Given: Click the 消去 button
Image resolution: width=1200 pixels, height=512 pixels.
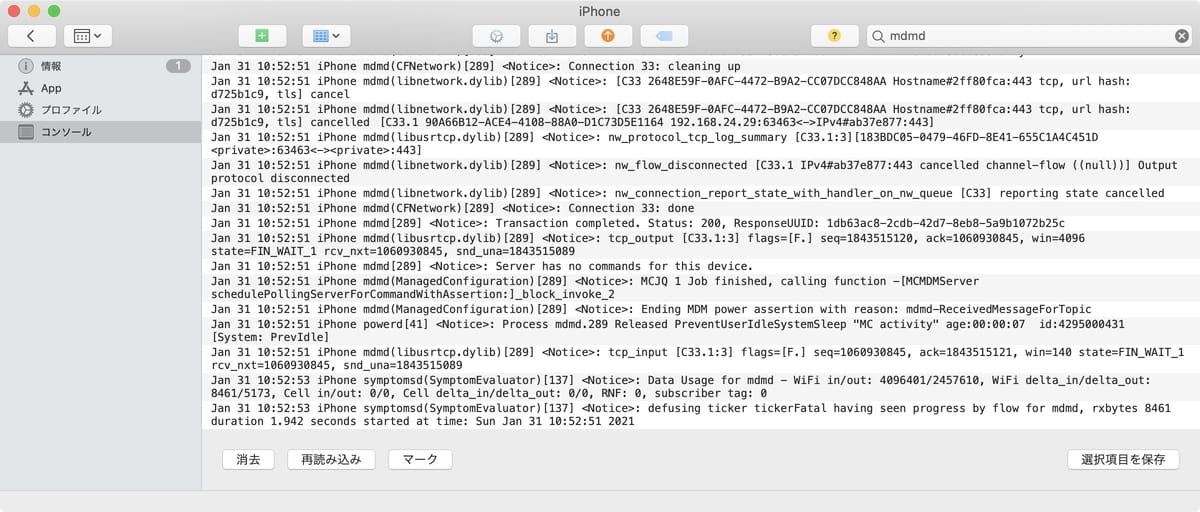Looking at the screenshot, I should (x=248, y=459).
